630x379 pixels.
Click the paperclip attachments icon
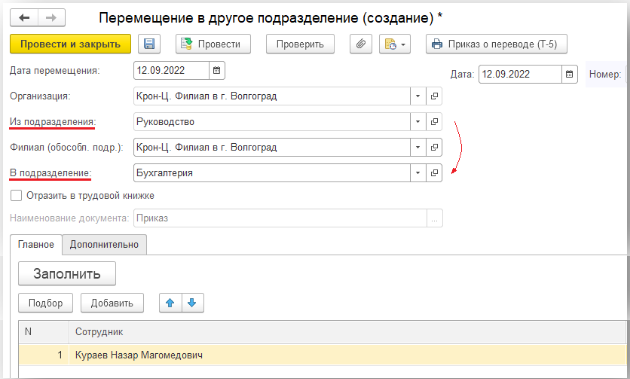361,44
